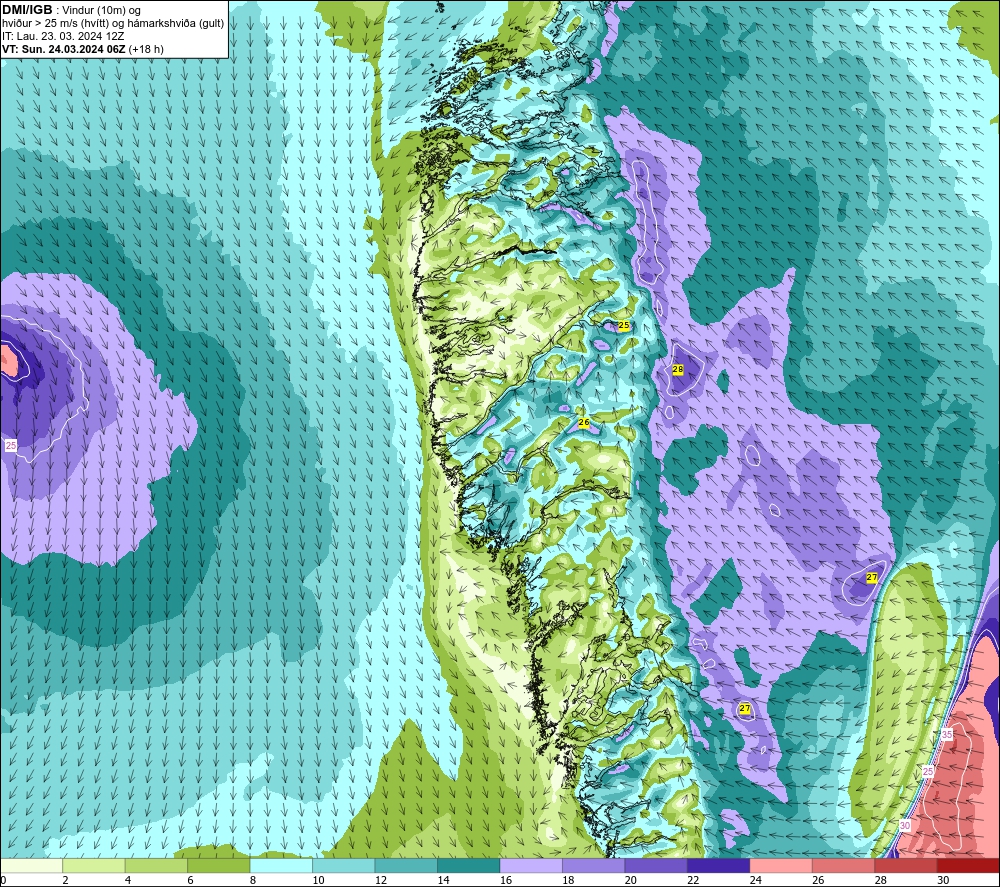Click the white contour label '35'
Viewport: 1000px width, 887px height.
click(x=946, y=735)
